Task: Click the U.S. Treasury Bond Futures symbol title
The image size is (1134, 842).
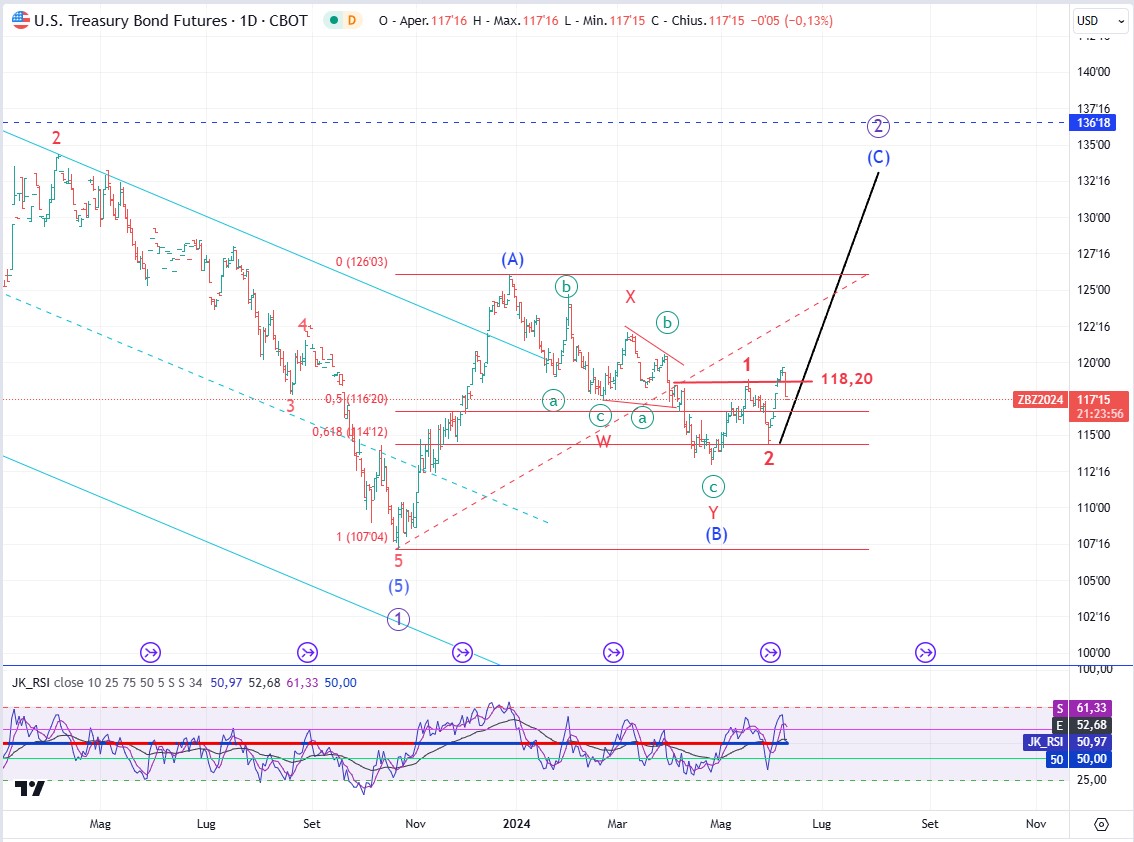Action: point(171,20)
